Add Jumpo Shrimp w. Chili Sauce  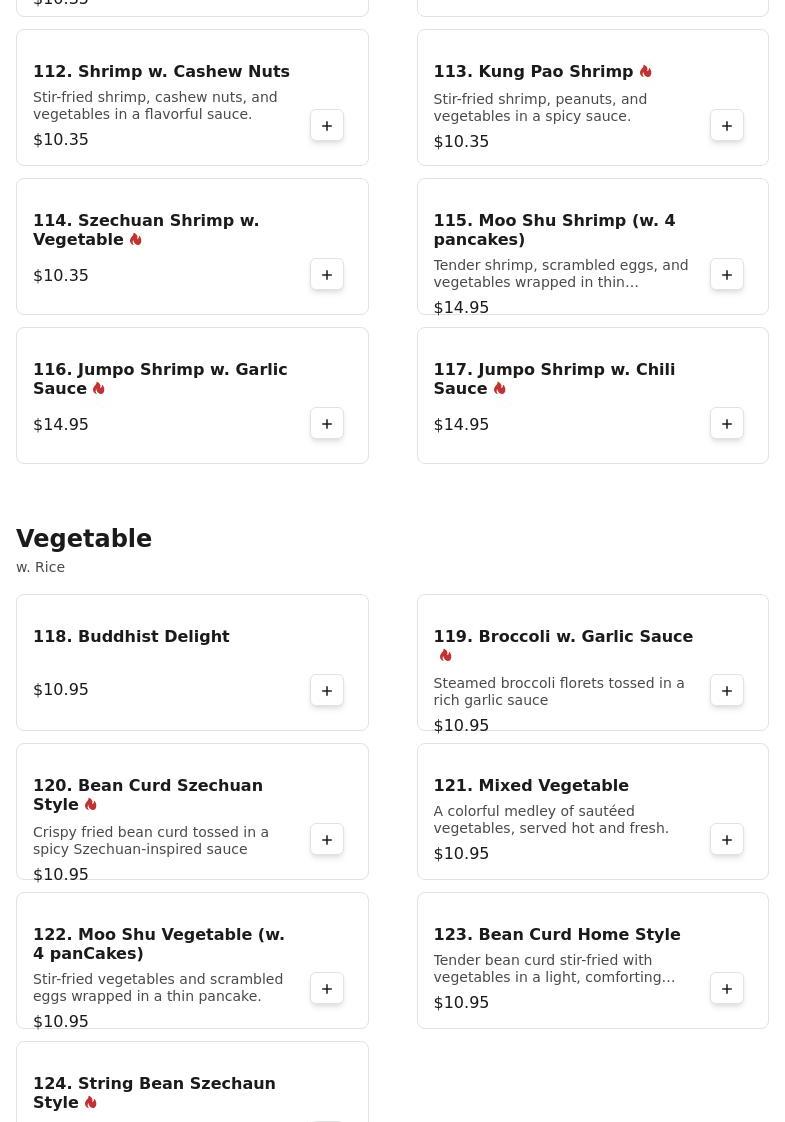(x=727, y=424)
